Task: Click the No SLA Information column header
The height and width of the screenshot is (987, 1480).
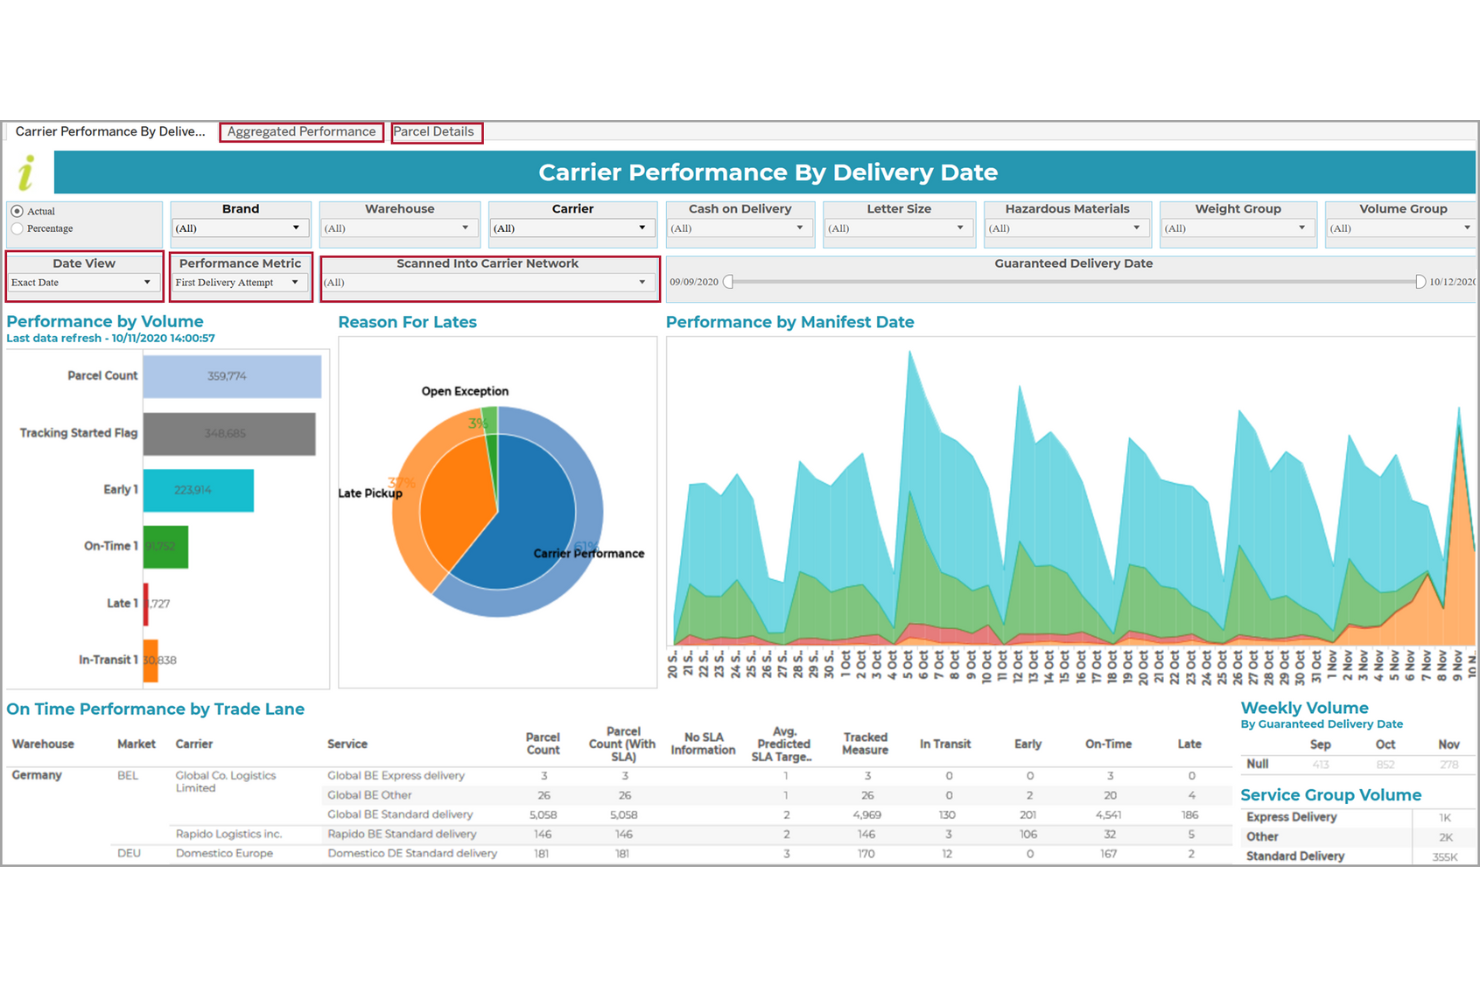Action: pyautogui.click(x=703, y=745)
